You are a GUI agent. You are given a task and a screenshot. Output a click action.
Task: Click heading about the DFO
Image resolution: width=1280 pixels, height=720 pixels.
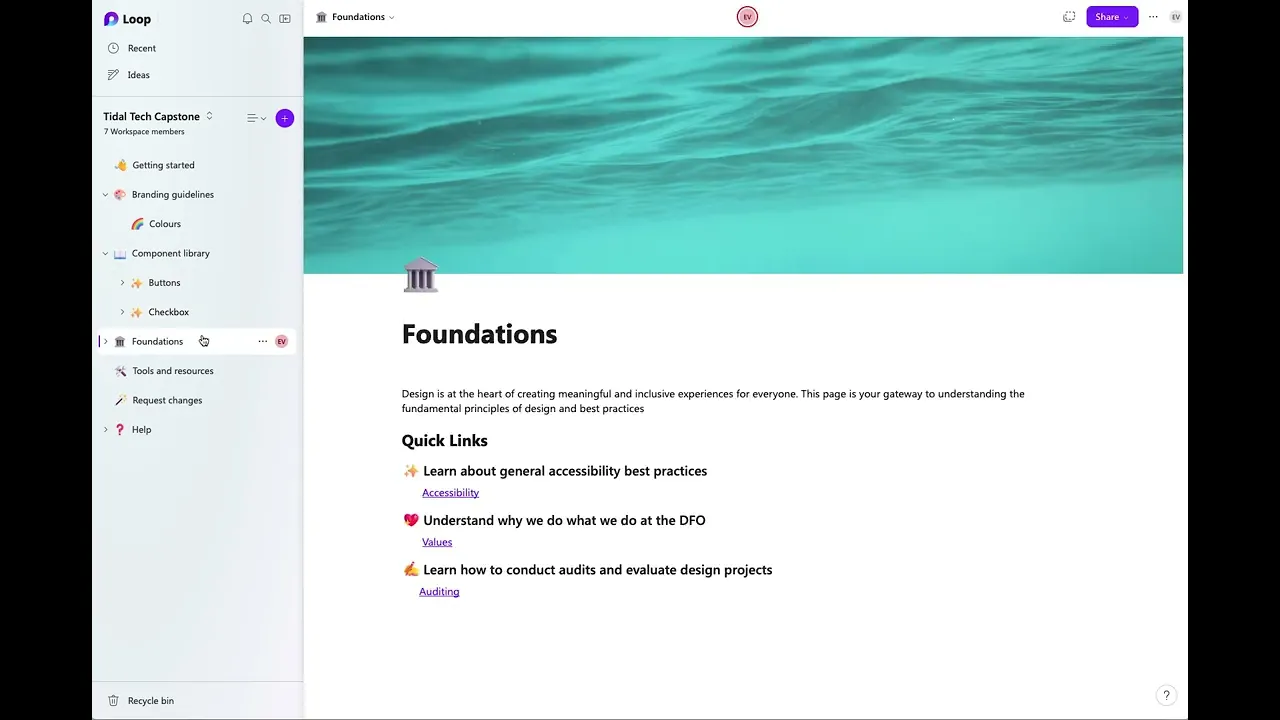[564, 521]
